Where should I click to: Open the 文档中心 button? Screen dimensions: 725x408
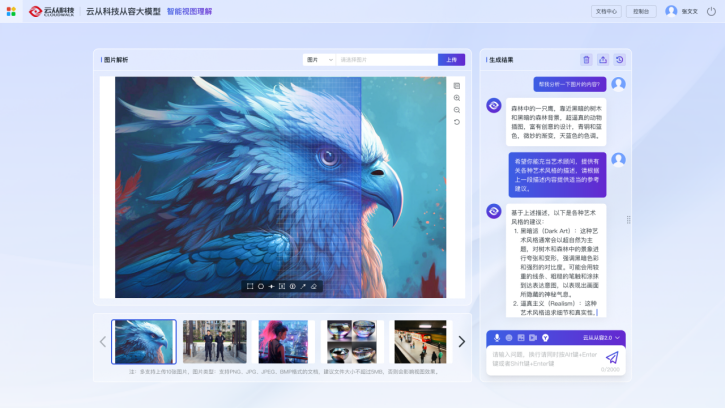[606, 12]
